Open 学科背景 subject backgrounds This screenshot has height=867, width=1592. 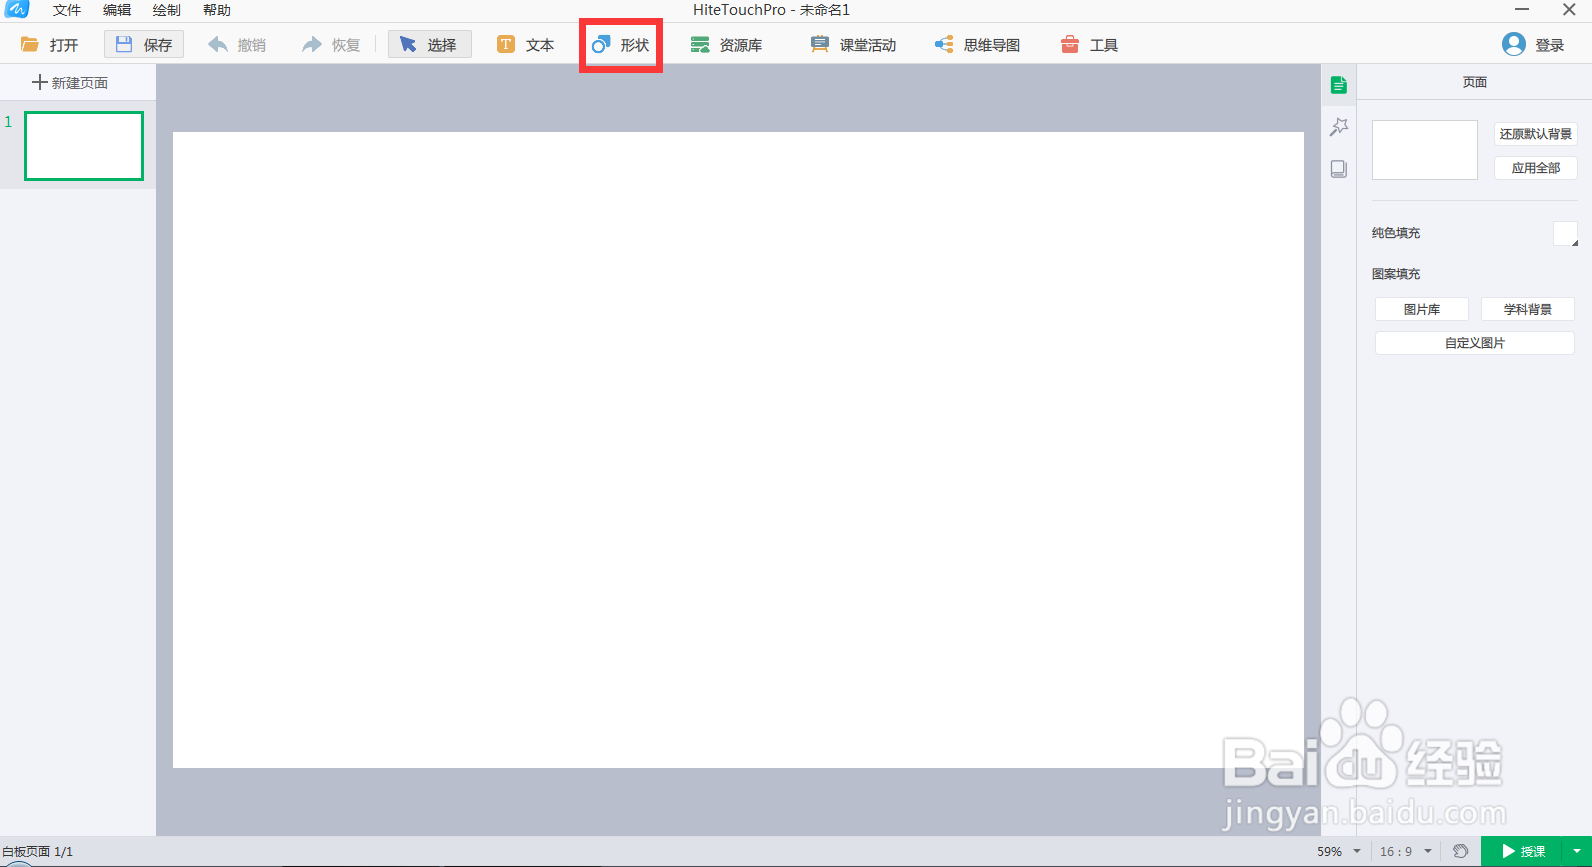coord(1528,310)
